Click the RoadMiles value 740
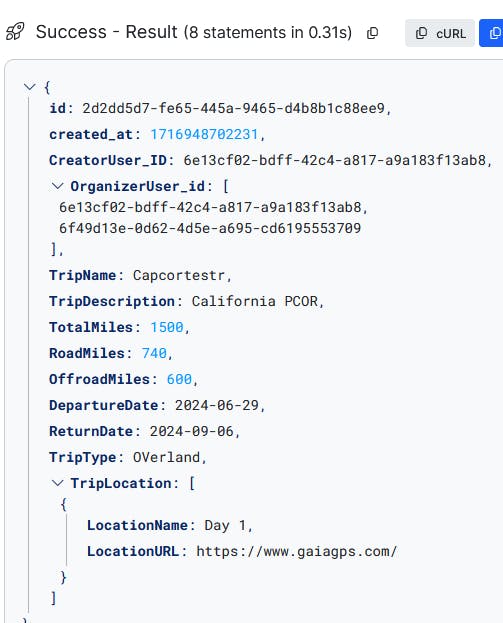Screen dimensions: 503x623 coord(154,353)
